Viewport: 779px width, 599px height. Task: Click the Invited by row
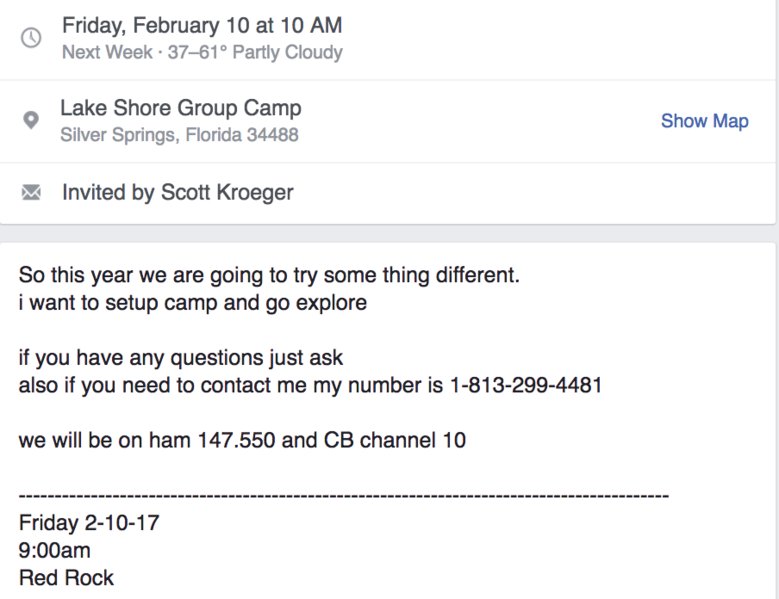pos(388,192)
